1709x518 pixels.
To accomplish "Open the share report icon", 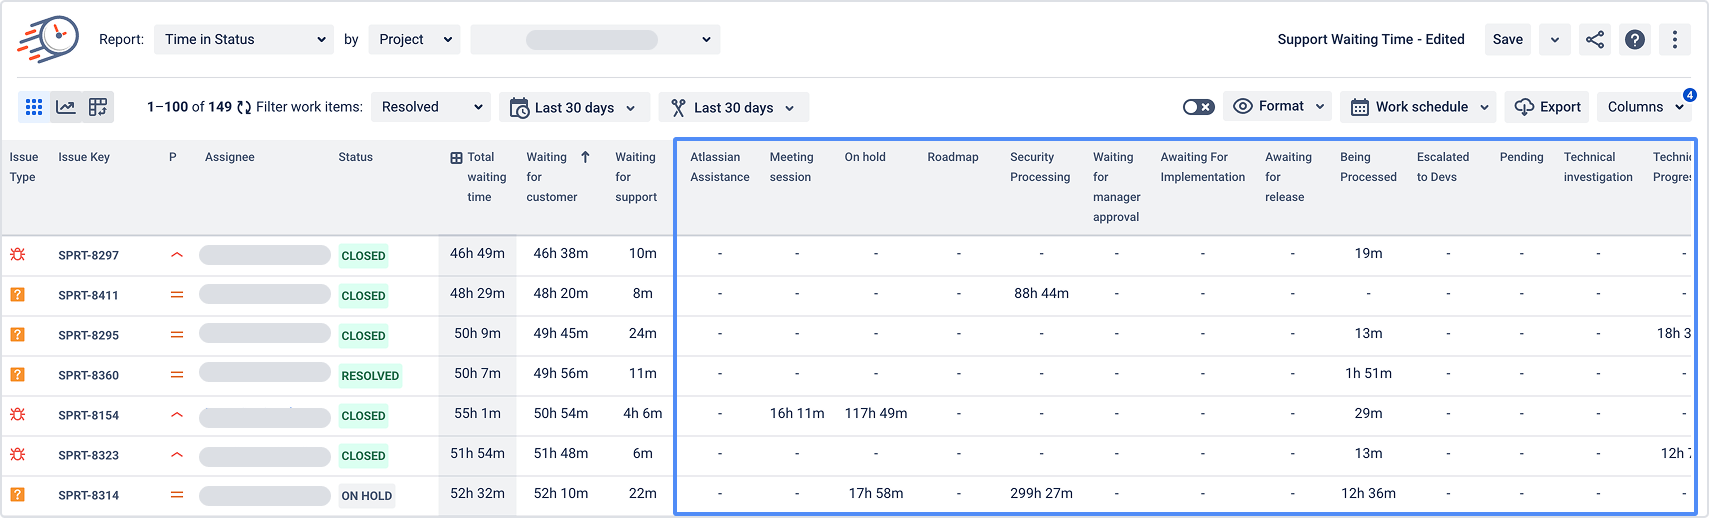I will (x=1595, y=39).
